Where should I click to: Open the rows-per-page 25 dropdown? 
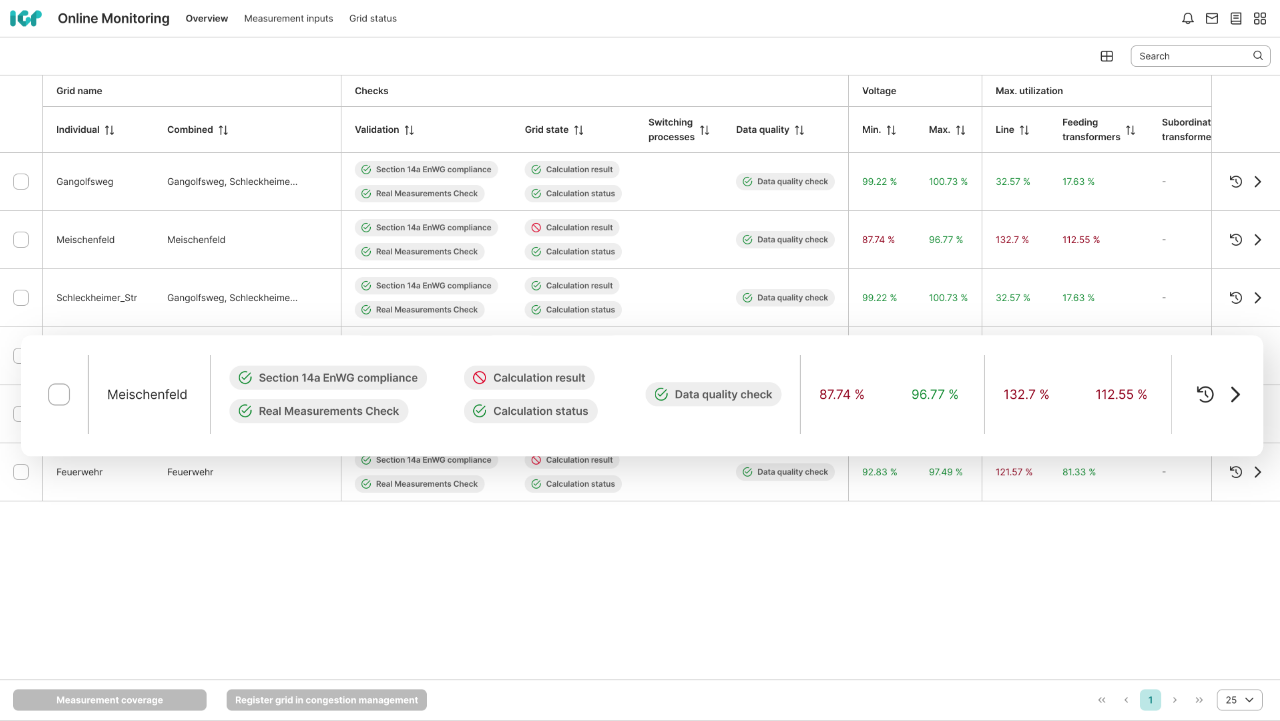(x=1239, y=700)
